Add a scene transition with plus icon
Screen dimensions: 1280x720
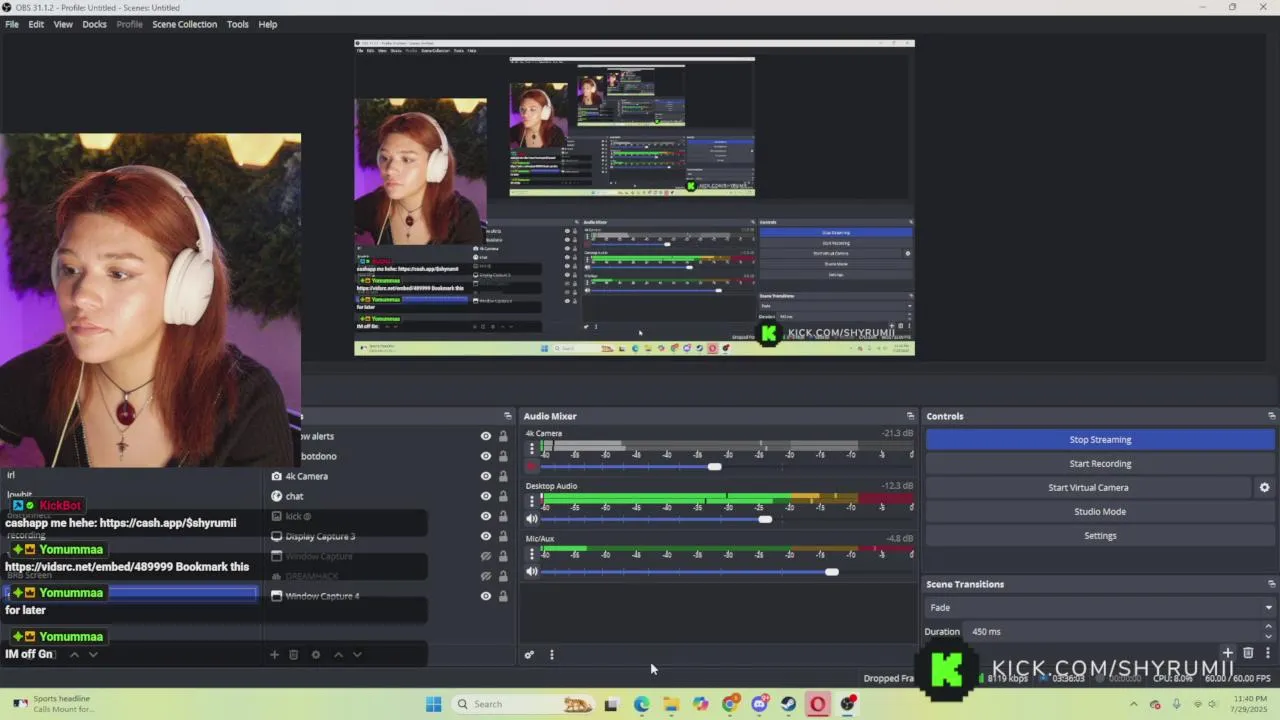point(1227,653)
